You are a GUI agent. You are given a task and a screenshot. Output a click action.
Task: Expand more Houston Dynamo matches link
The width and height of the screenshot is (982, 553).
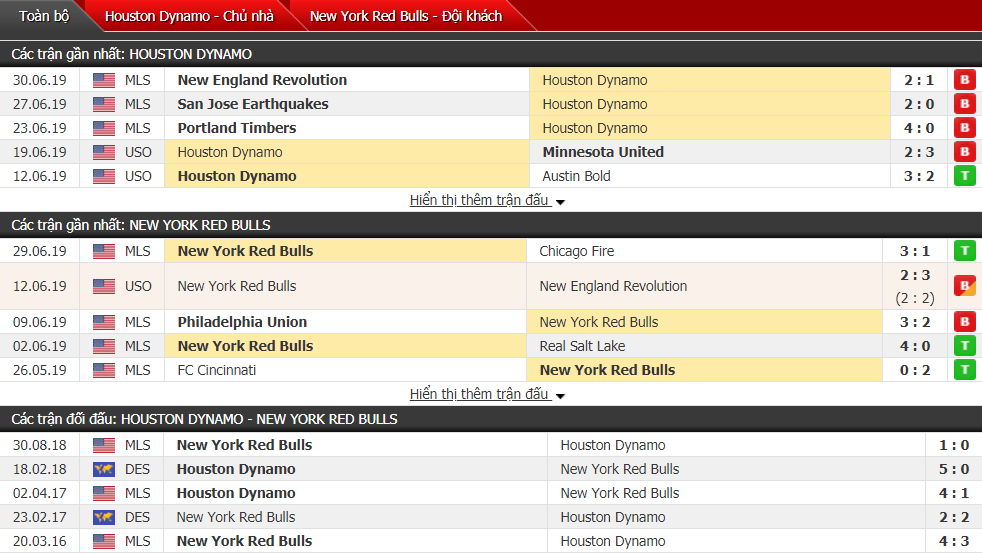(487, 200)
